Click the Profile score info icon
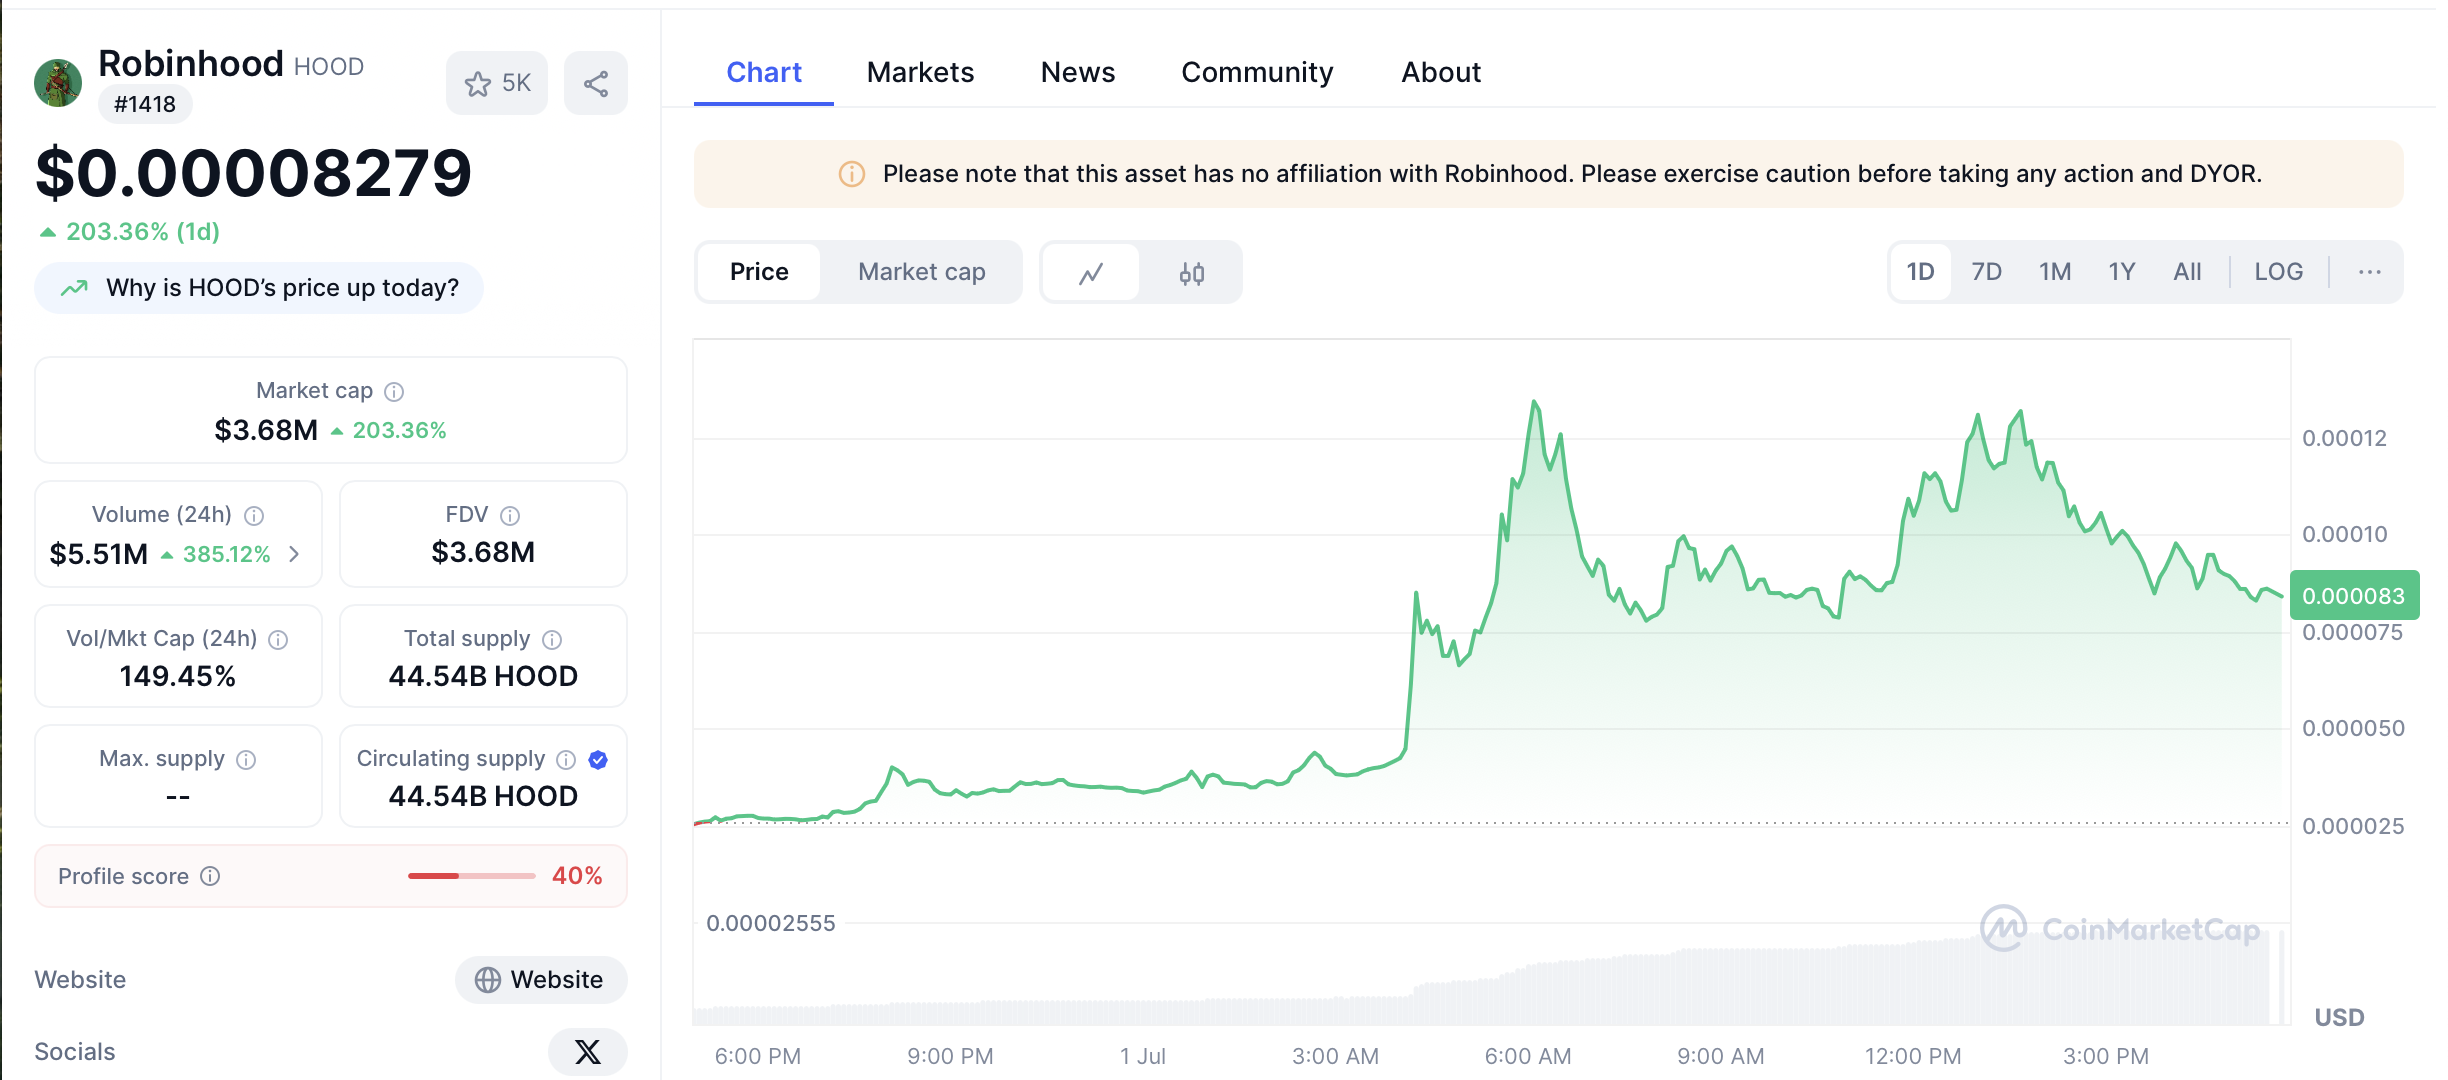2448x1080 pixels. (x=210, y=876)
